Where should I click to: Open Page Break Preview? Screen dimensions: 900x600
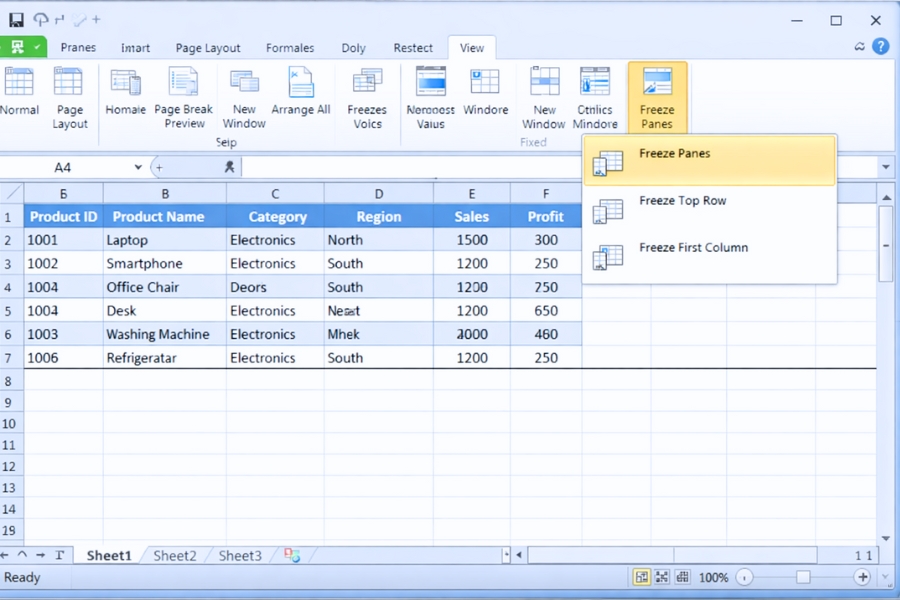(184, 95)
